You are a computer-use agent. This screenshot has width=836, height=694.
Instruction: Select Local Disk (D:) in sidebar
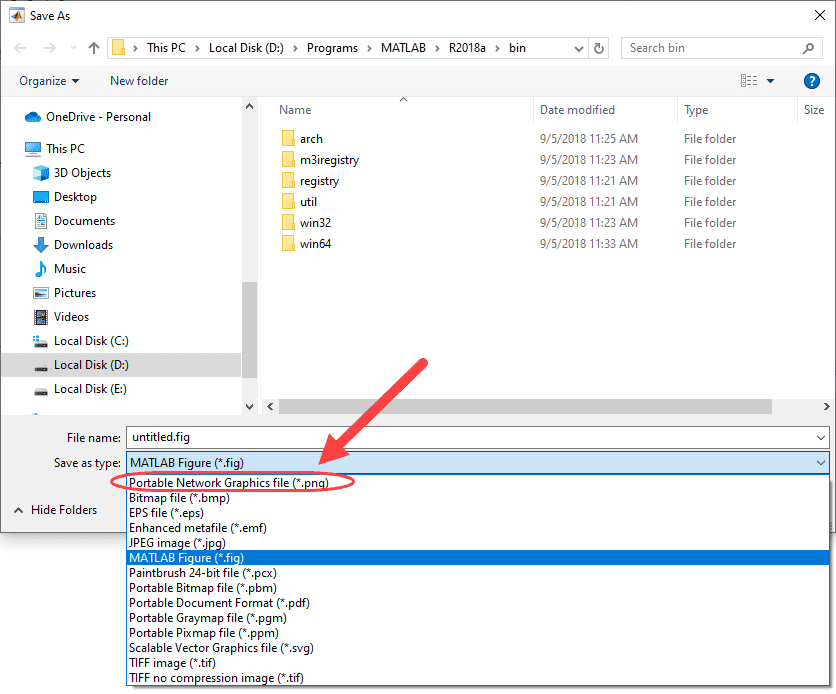click(x=121, y=365)
